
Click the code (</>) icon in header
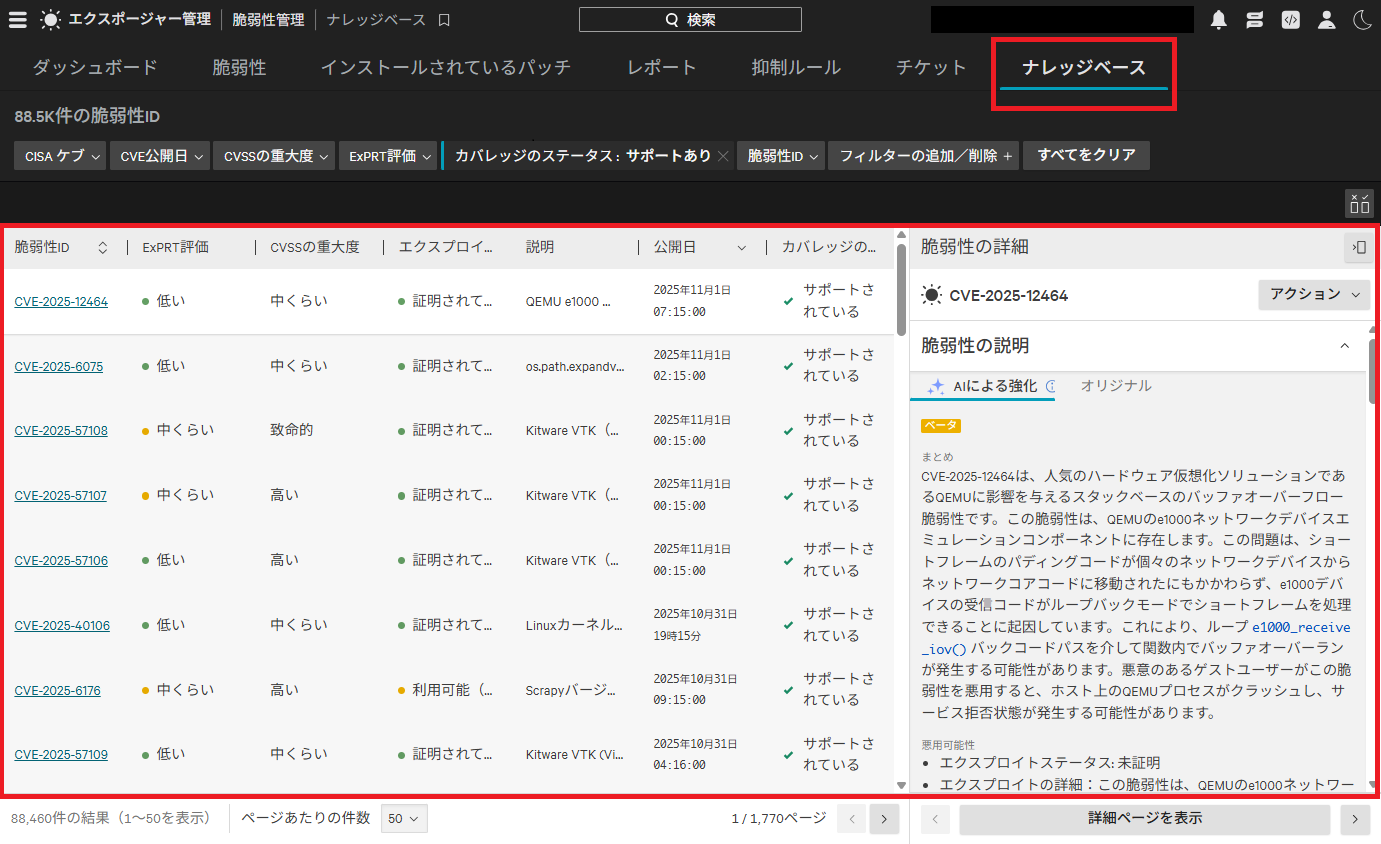(x=1291, y=20)
